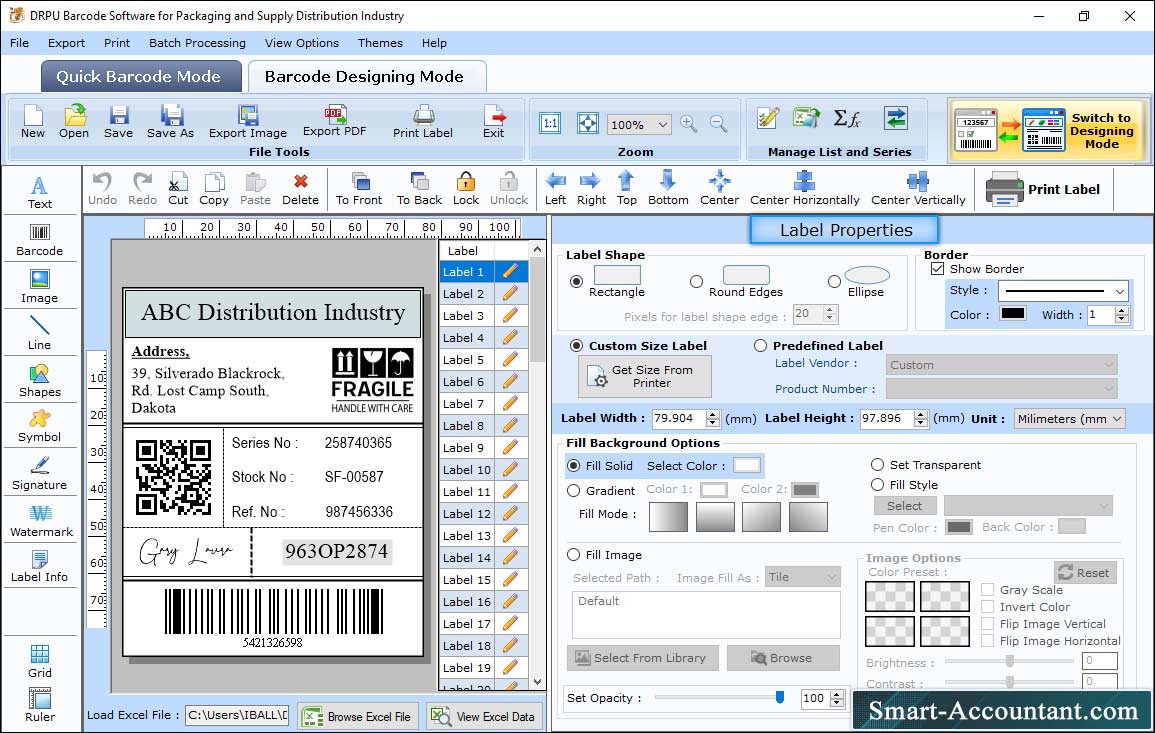This screenshot has height=733, width=1155.
Task: Open the File menu
Action: pos(19,43)
